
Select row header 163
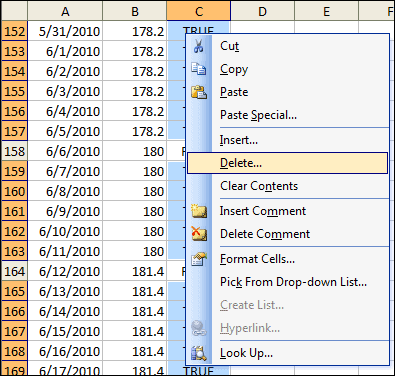coord(14,251)
